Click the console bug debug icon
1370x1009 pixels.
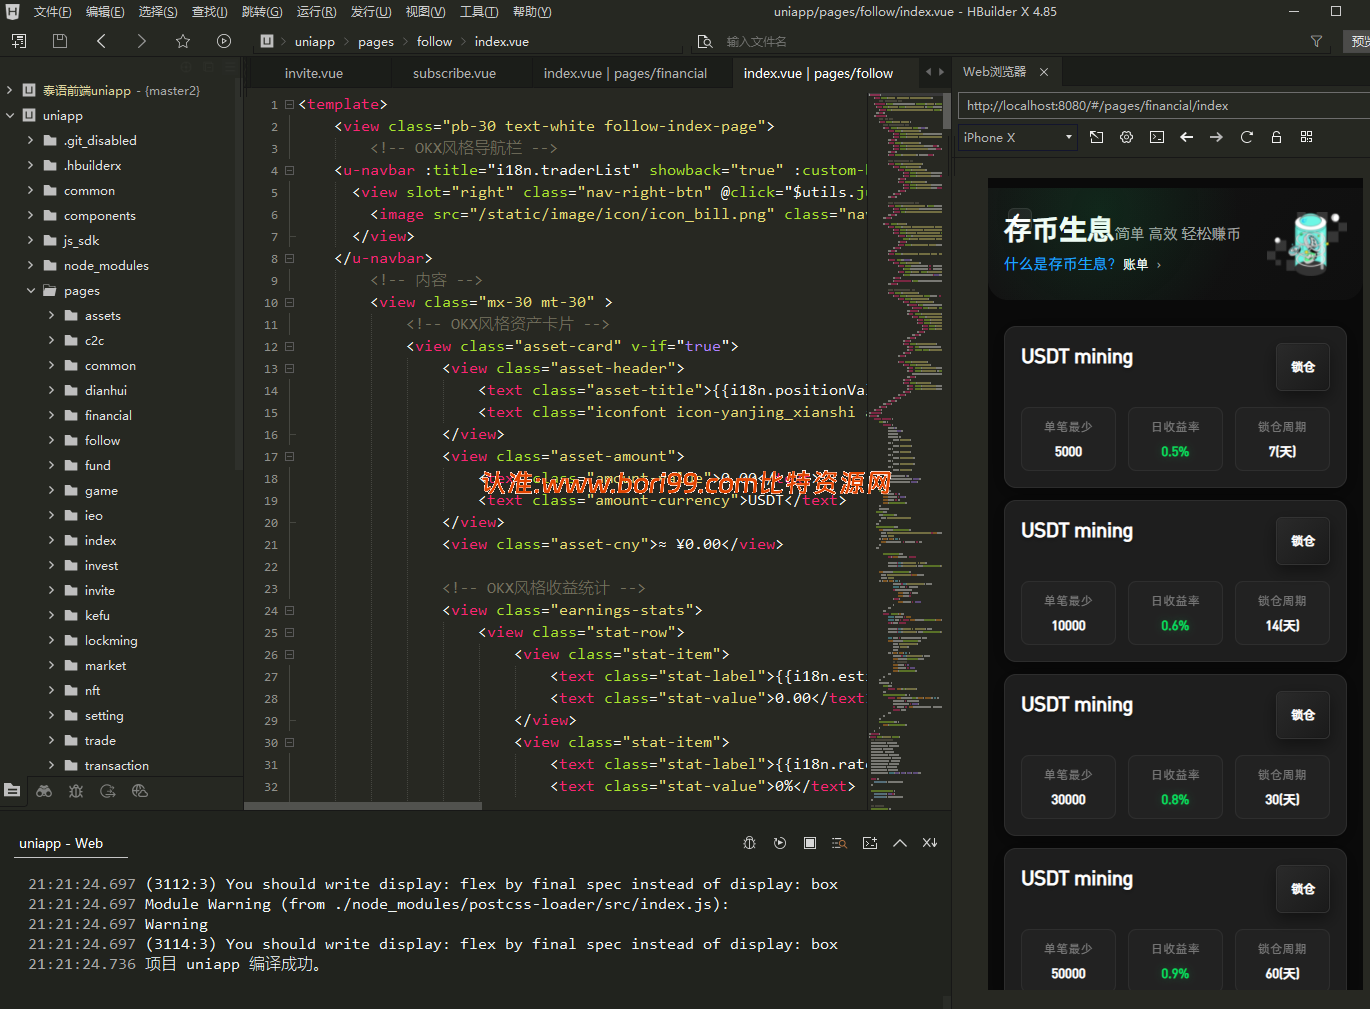point(750,843)
